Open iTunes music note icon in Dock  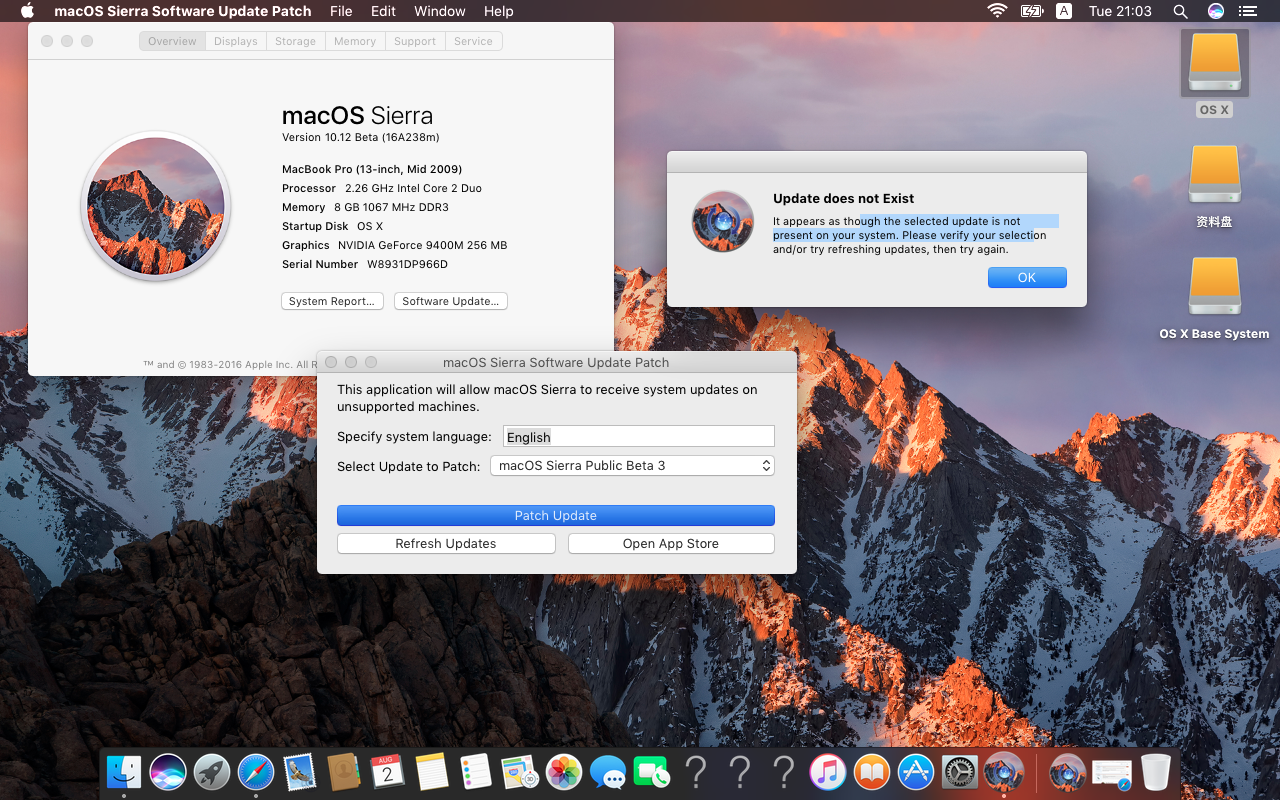point(828,771)
